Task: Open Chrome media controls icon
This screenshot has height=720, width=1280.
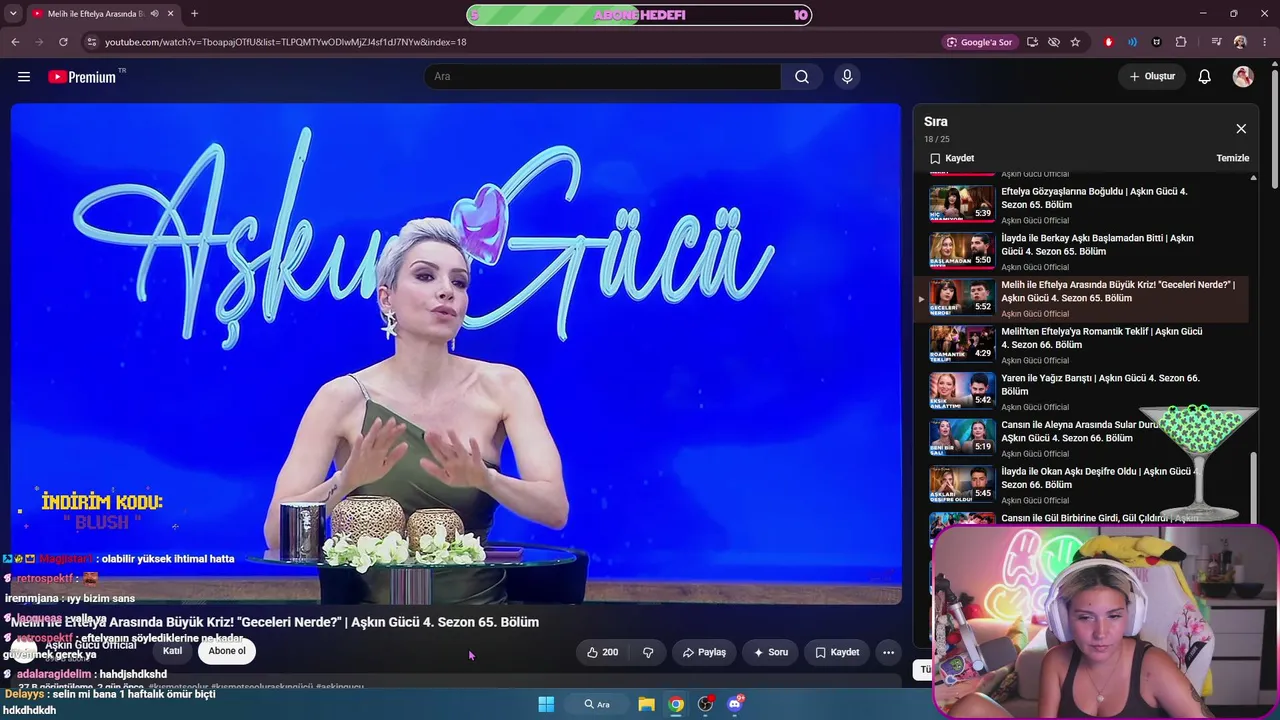Action: coord(1216,42)
